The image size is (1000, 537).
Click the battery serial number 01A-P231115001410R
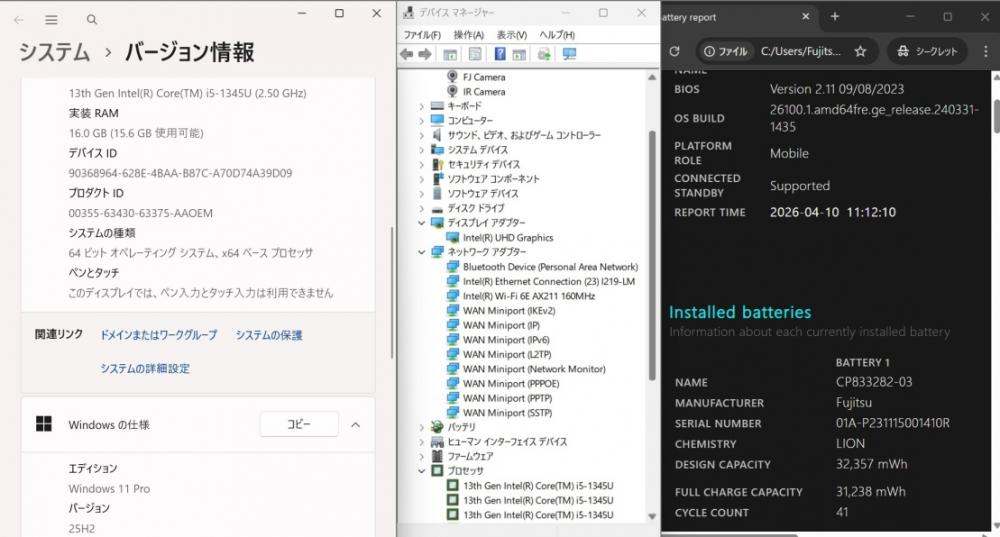pos(893,423)
